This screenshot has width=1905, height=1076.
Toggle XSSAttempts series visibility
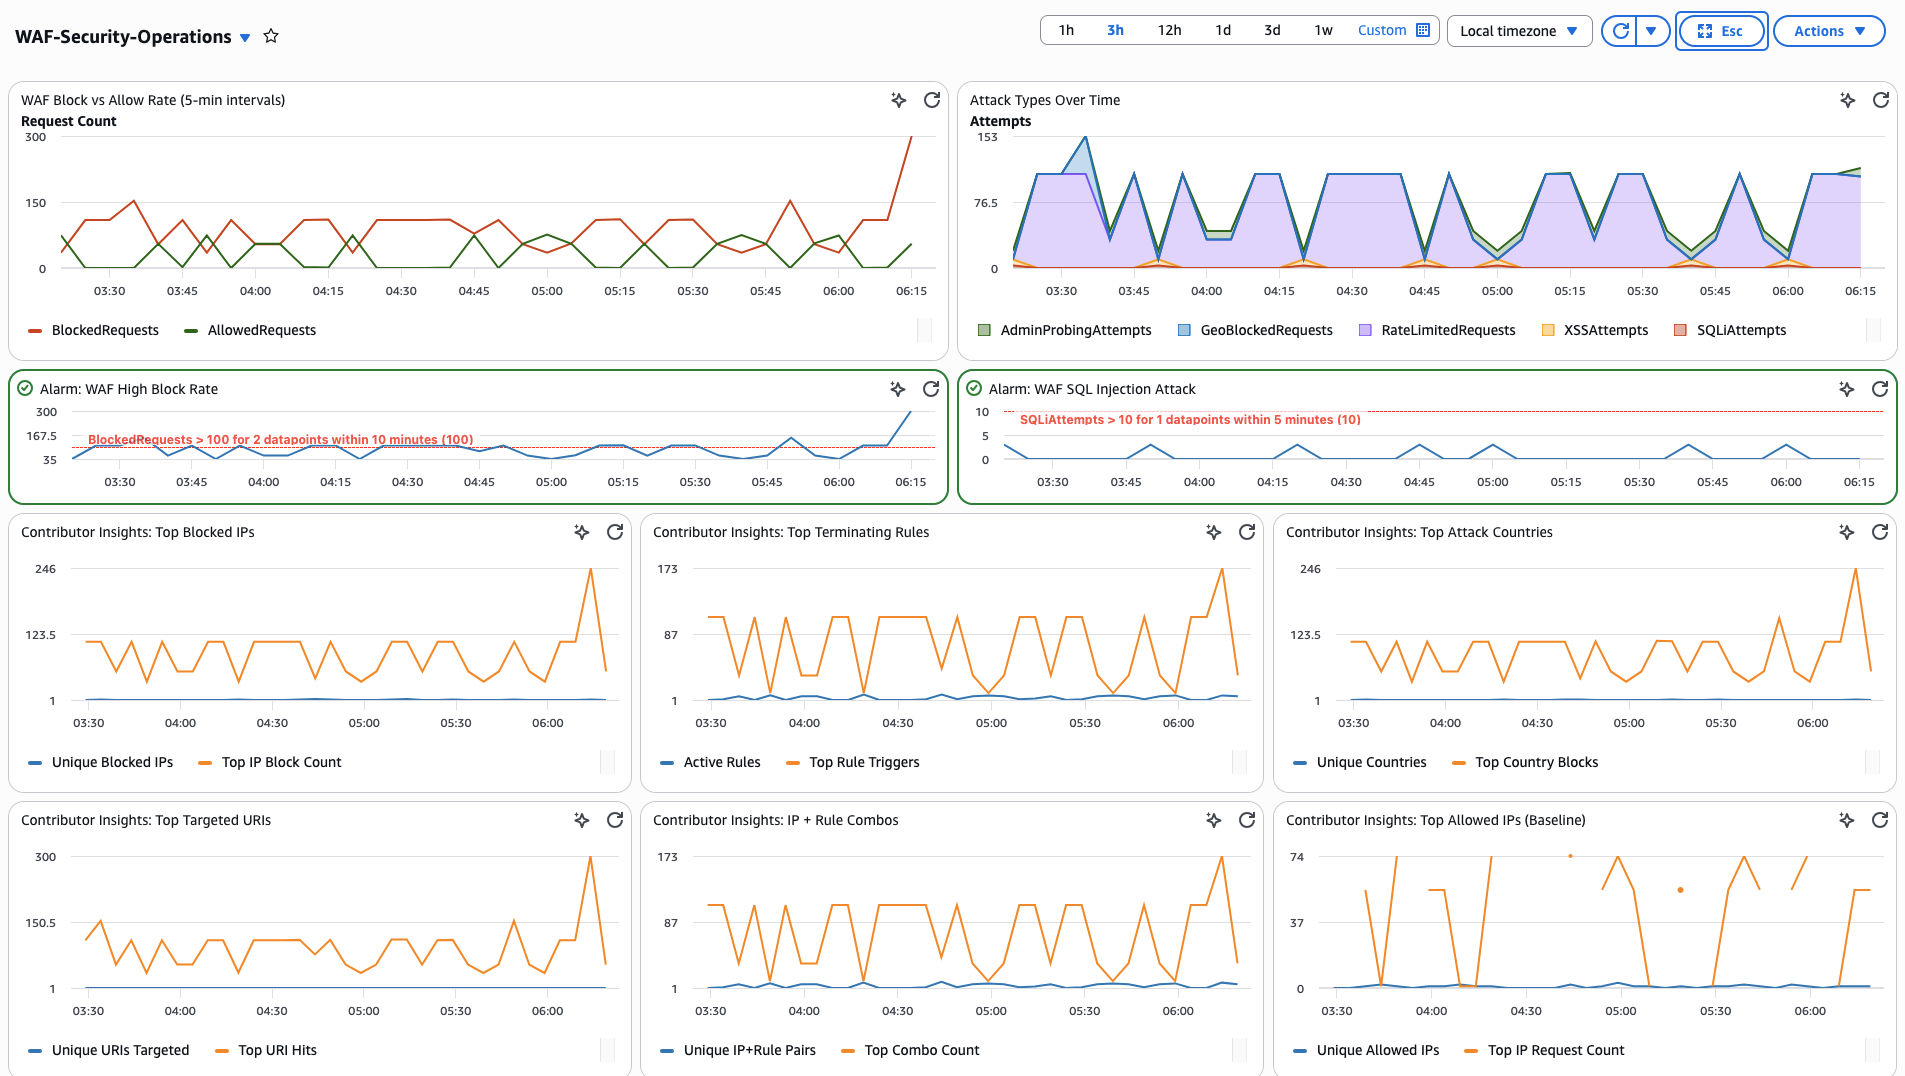pos(1595,330)
